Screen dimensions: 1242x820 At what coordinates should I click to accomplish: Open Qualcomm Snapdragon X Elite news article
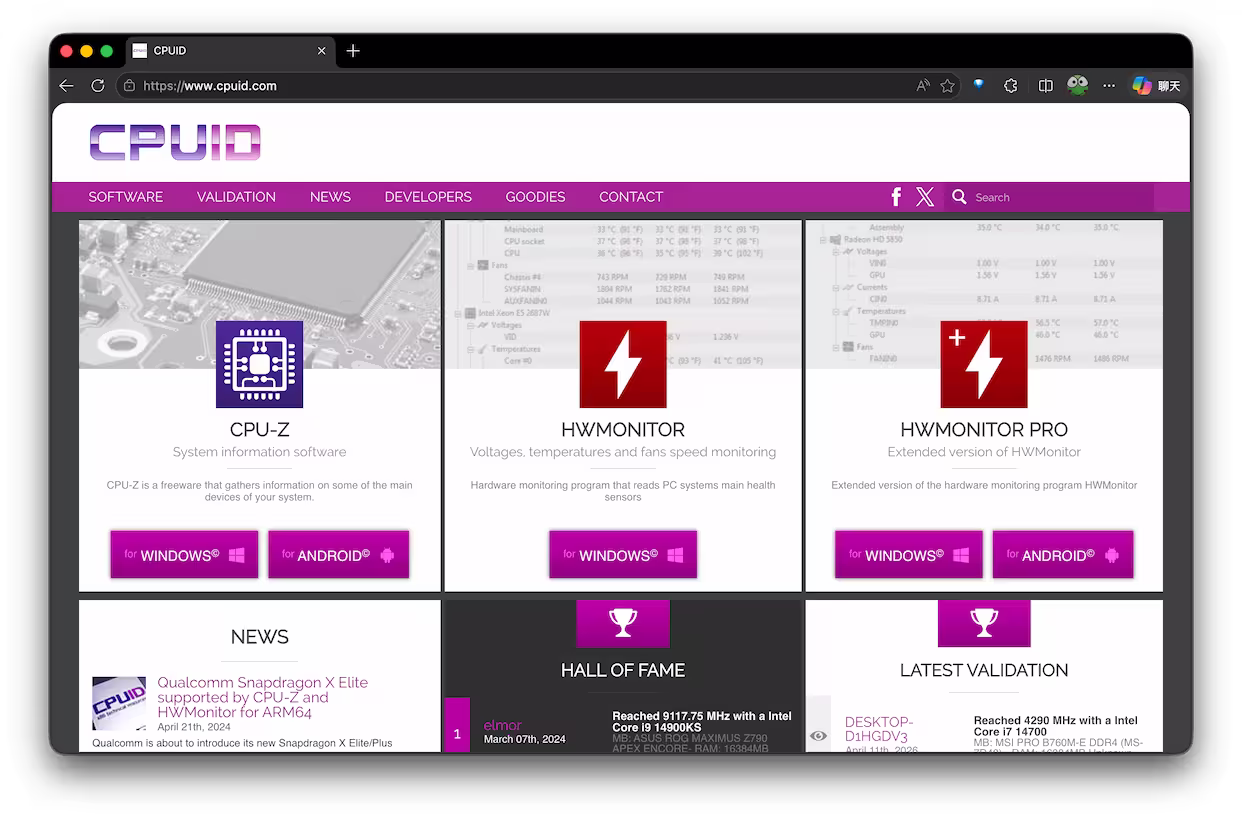coord(262,697)
